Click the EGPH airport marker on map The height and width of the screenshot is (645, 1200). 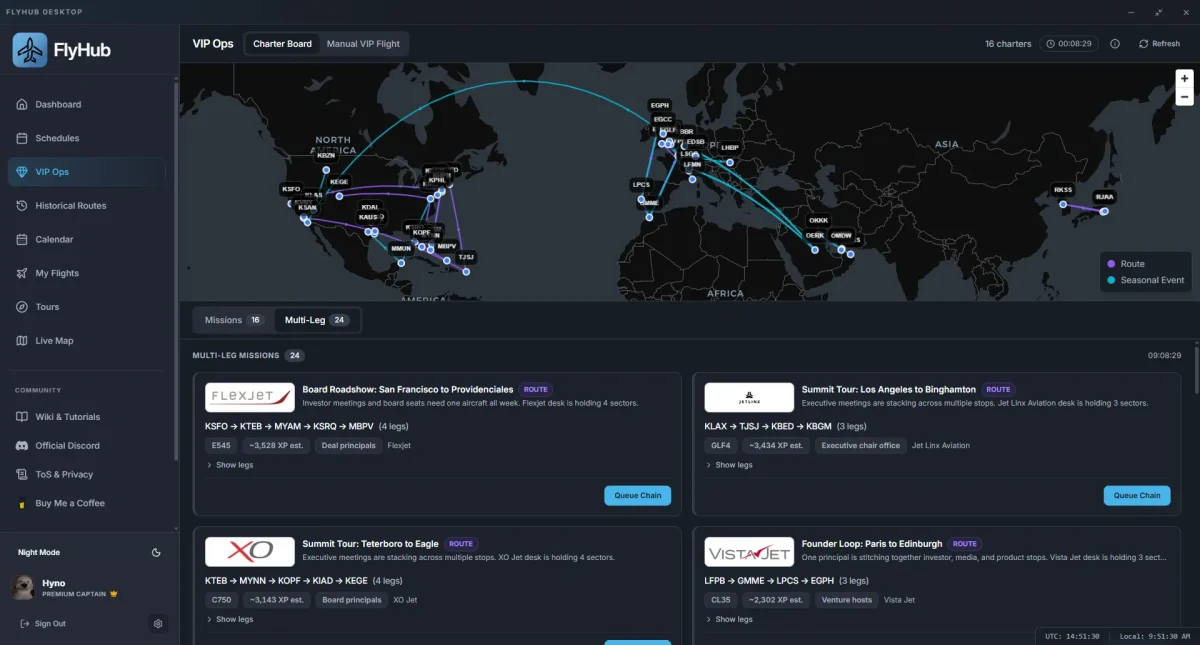point(660,105)
